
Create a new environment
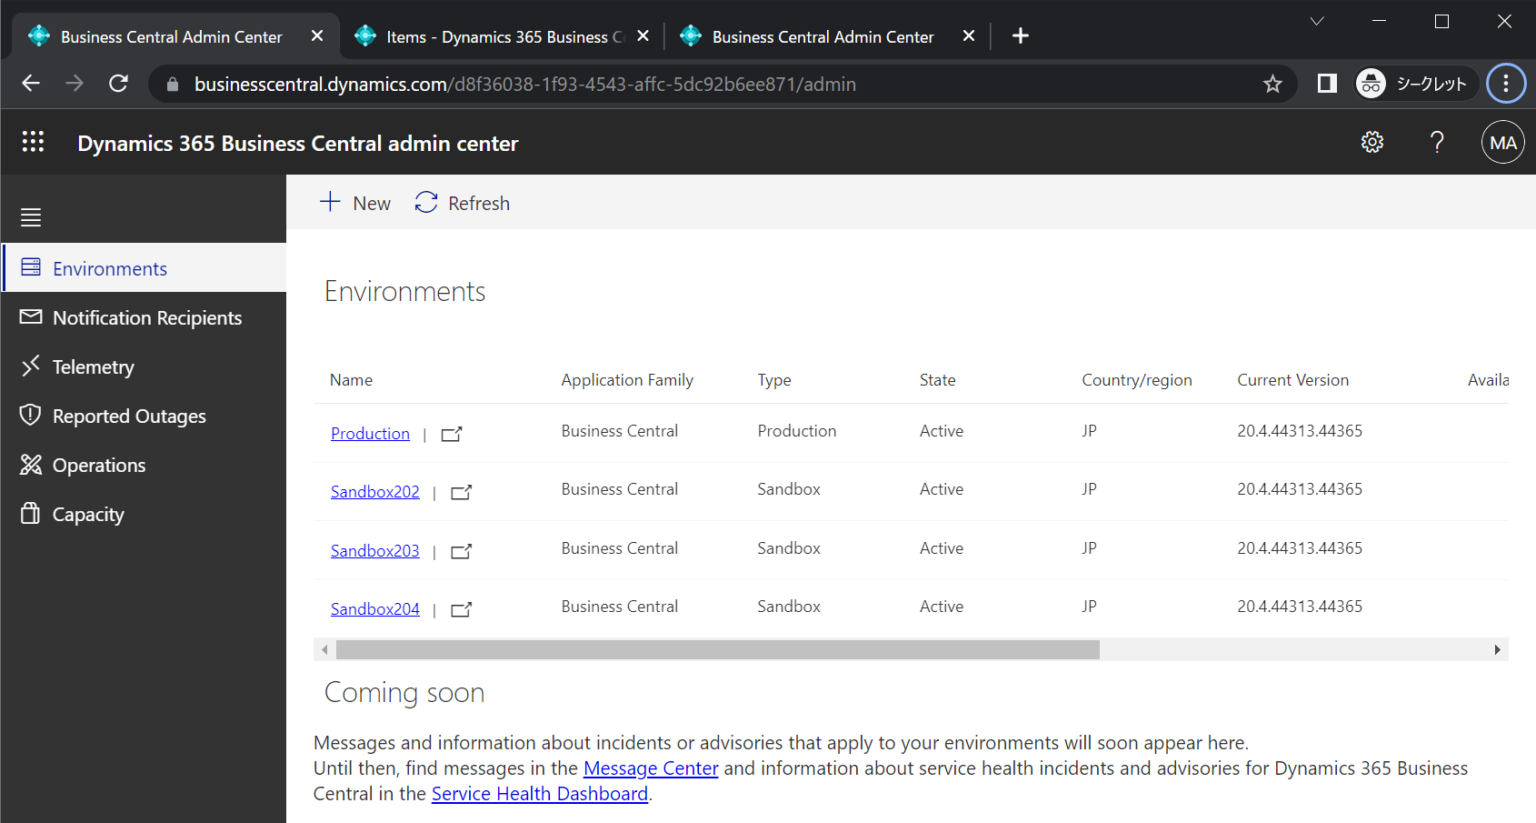click(354, 203)
